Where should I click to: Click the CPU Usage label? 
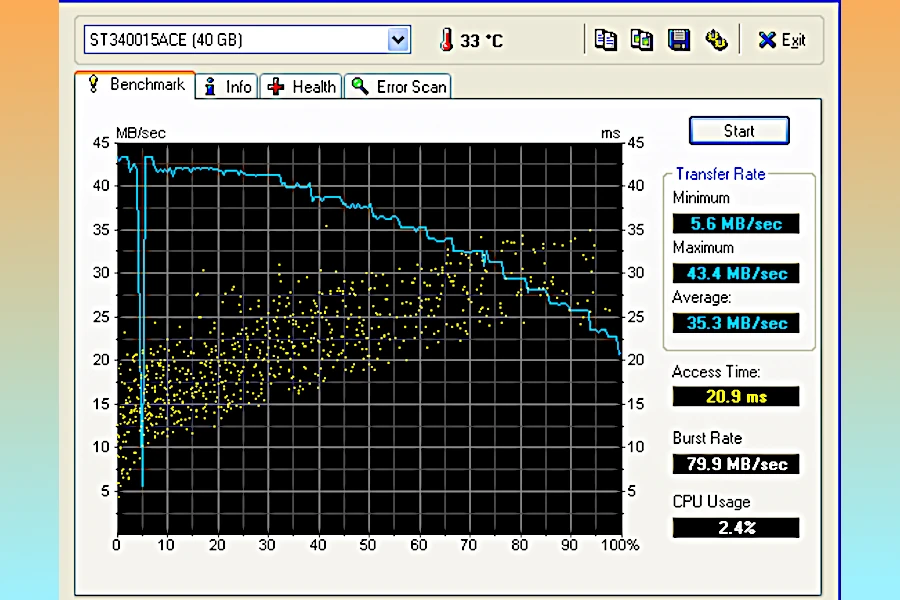[711, 502]
